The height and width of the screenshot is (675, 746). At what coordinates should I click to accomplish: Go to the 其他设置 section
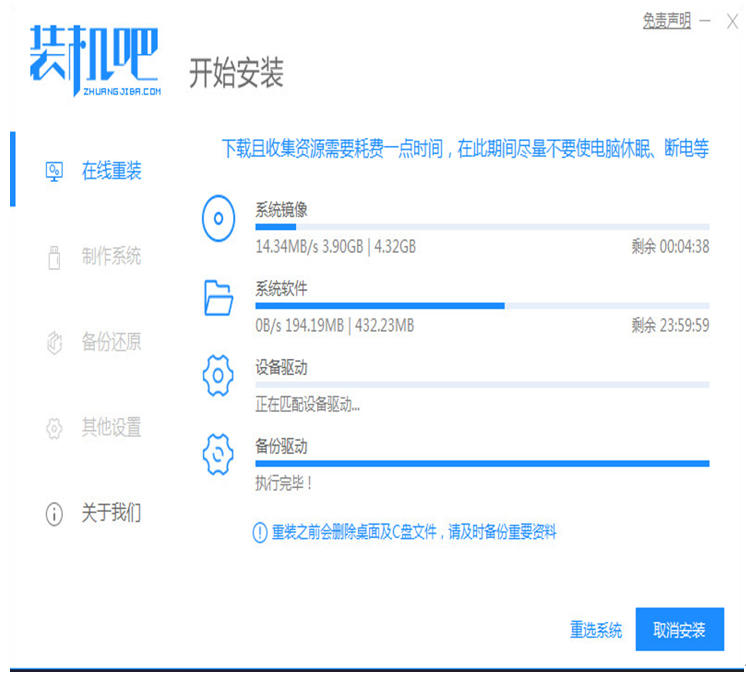click(x=111, y=428)
